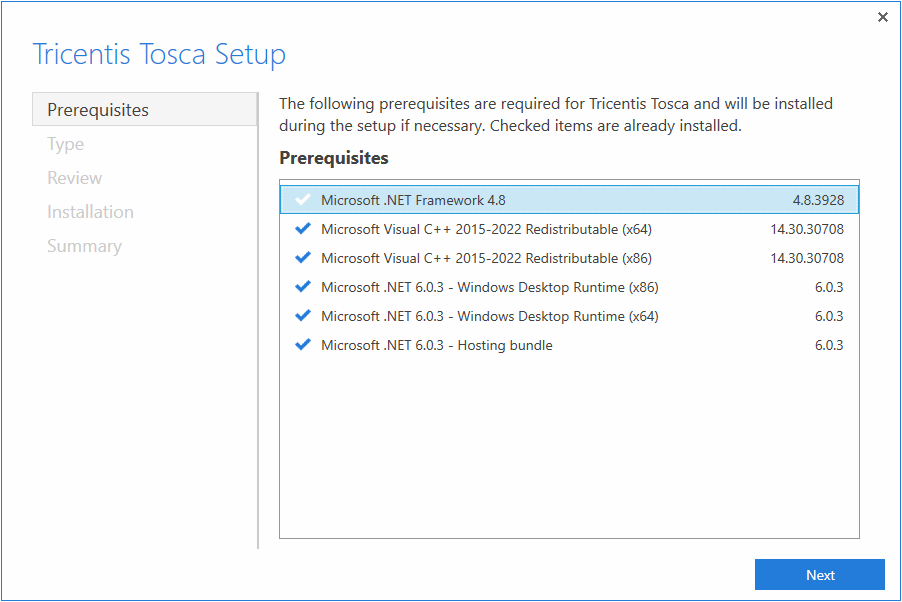The width and height of the screenshot is (902, 602).
Task: Click checkmark next to .NET Framework 4.8
Action: click(x=303, y=200)
